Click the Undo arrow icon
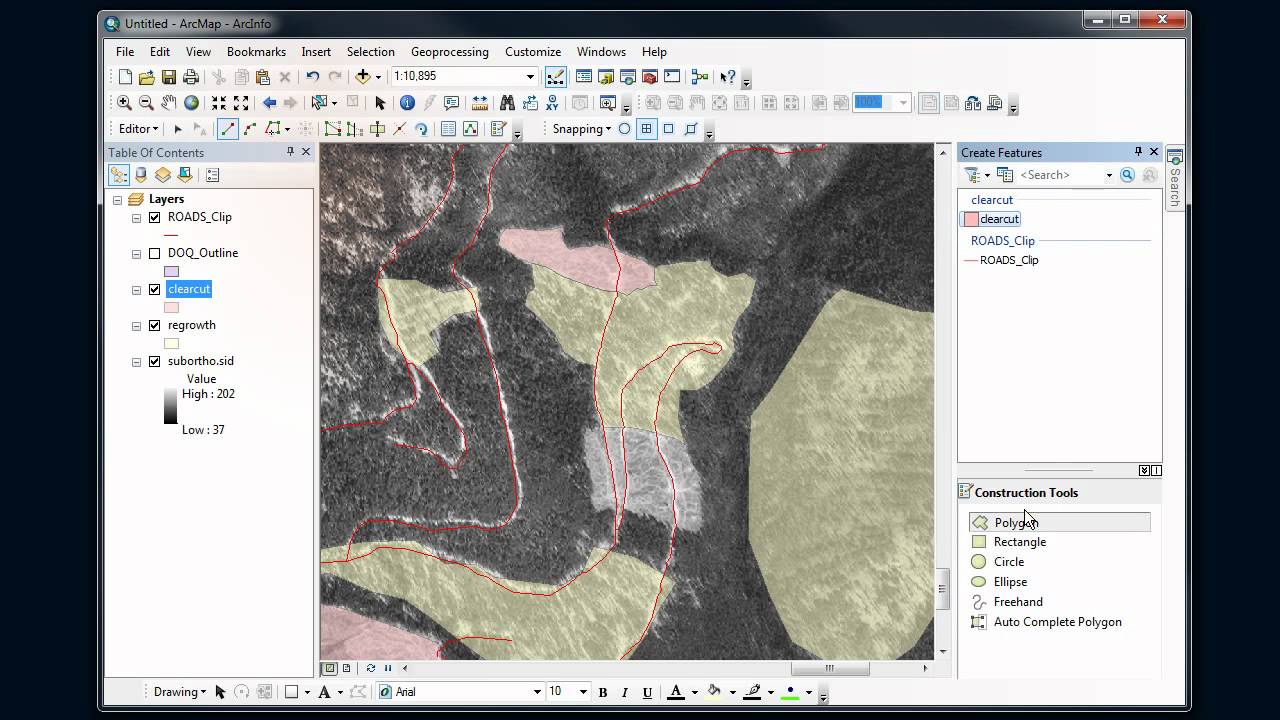1280x720 pixels. click(313, 77)
